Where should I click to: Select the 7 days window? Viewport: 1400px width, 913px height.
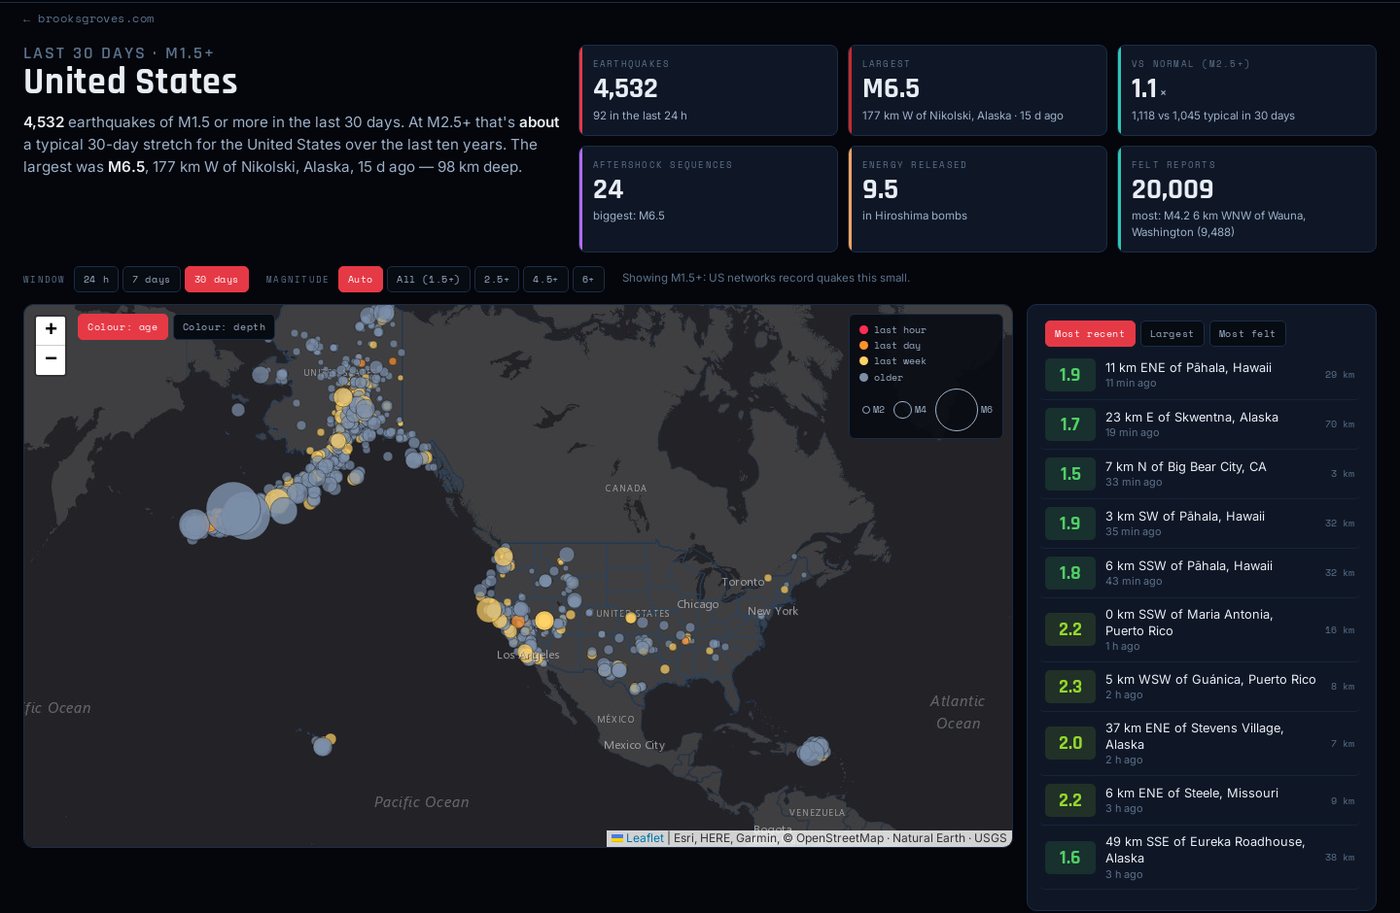[152, 279]
